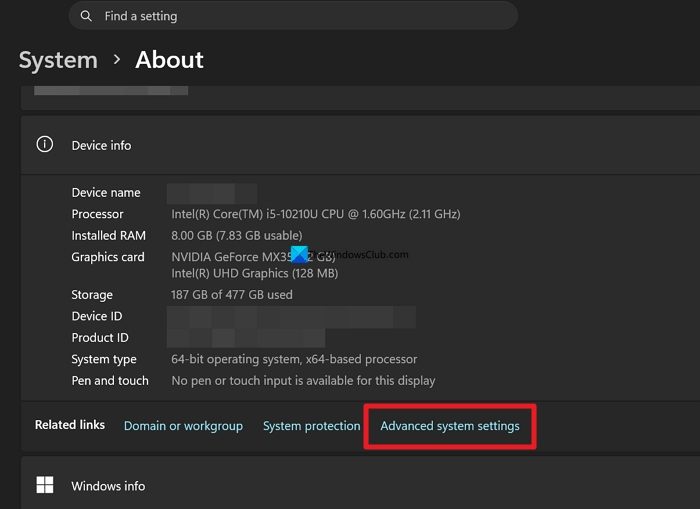Select the Device name label
Image resolution: width=700 pixels, height=509 pixels.
click(106, 192)
